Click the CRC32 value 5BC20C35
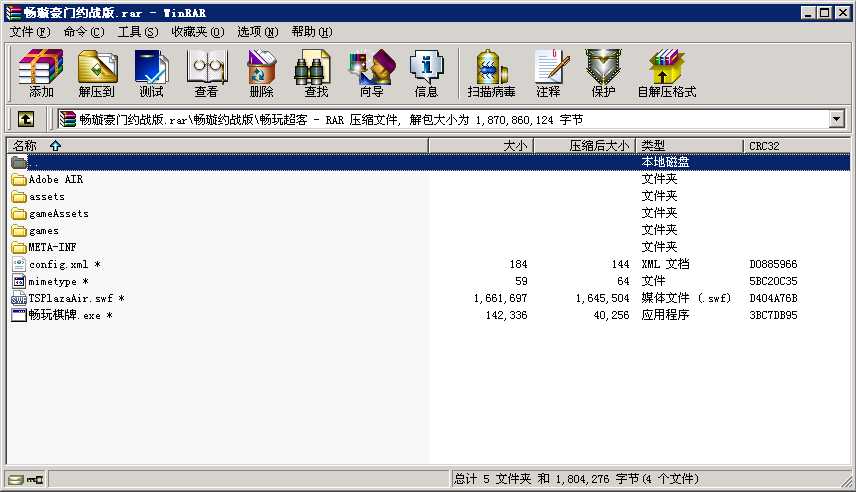 (x=773, y=281)
